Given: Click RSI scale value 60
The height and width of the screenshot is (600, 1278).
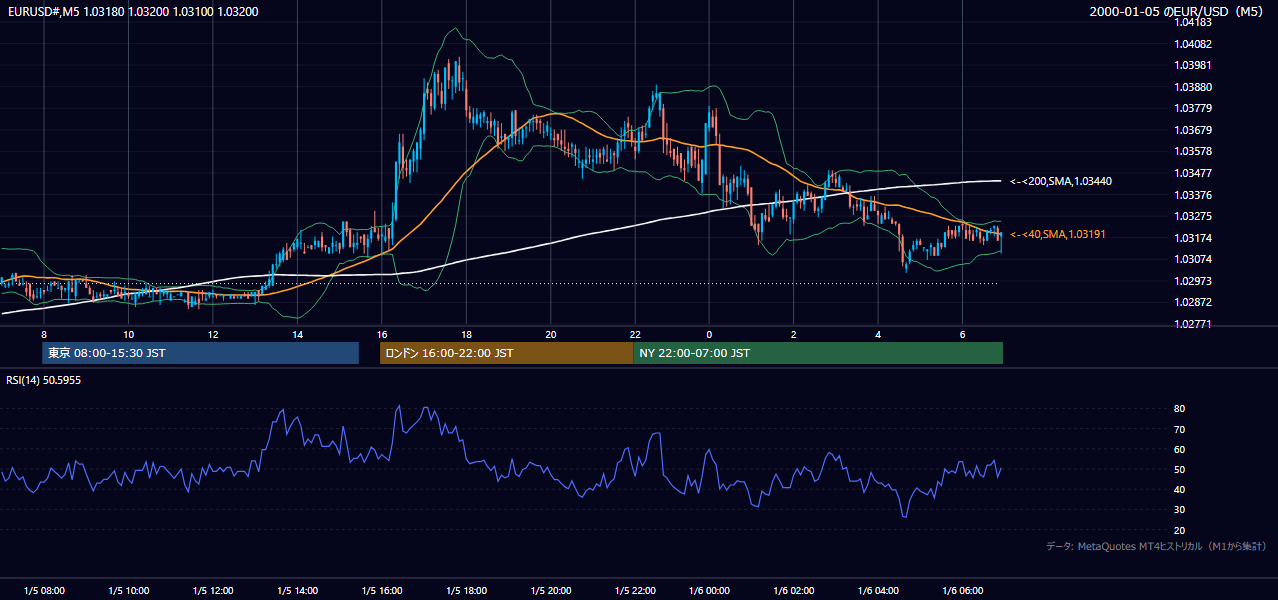Looking at the screenshot, I should (1180, 449).
